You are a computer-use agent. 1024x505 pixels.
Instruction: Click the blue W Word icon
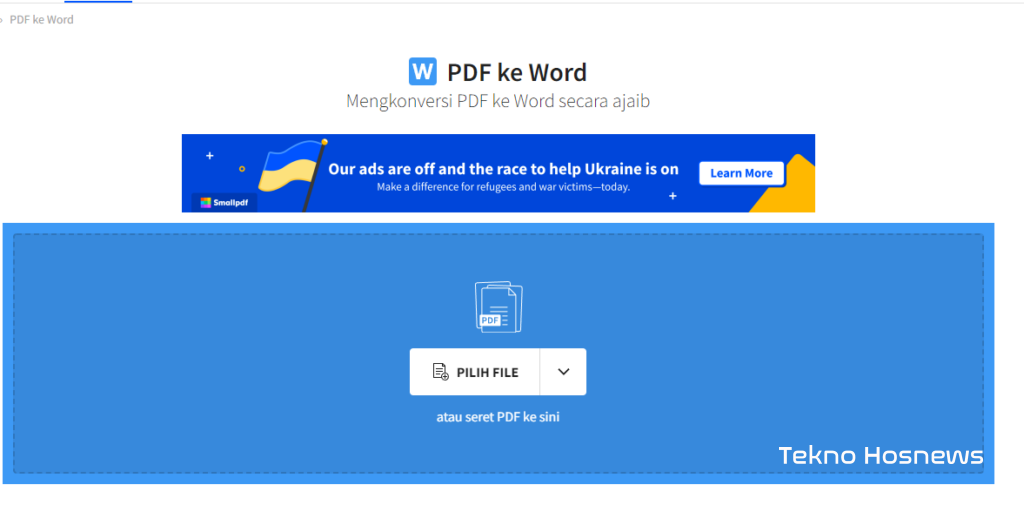(423, 72)
